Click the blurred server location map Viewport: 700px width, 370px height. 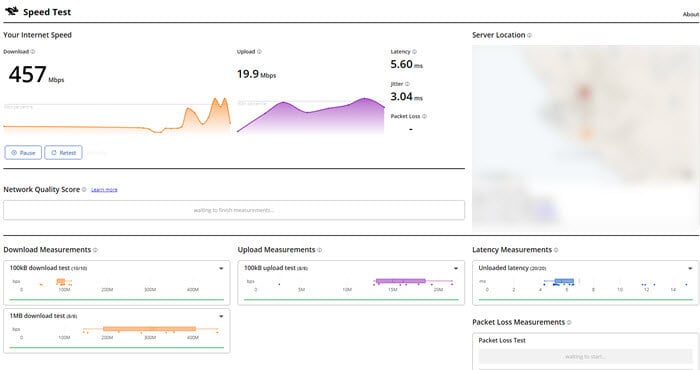tap(586, 137)
